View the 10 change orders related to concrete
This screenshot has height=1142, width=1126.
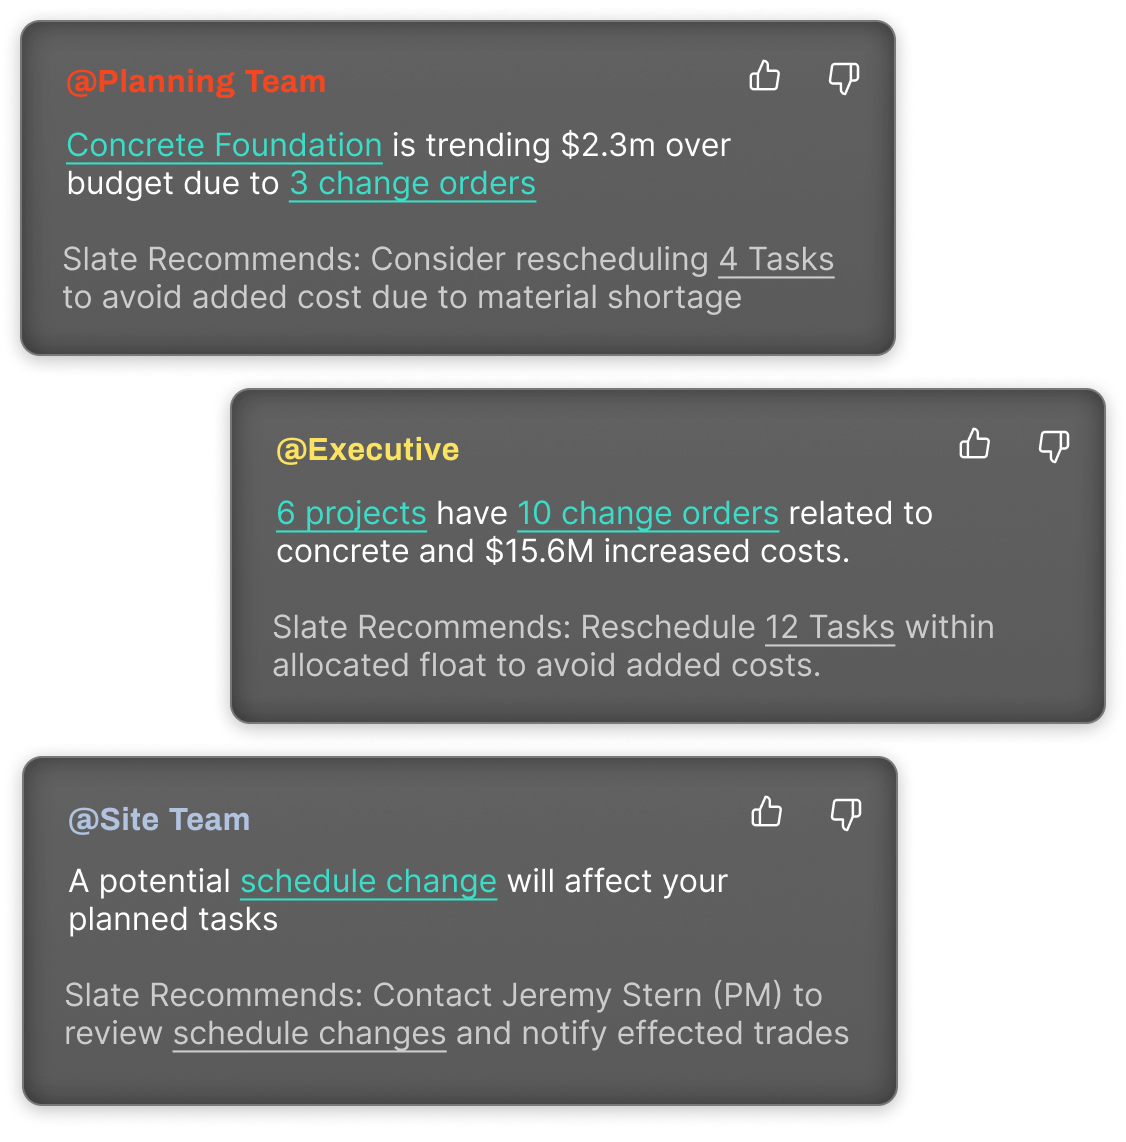point(647,513)
